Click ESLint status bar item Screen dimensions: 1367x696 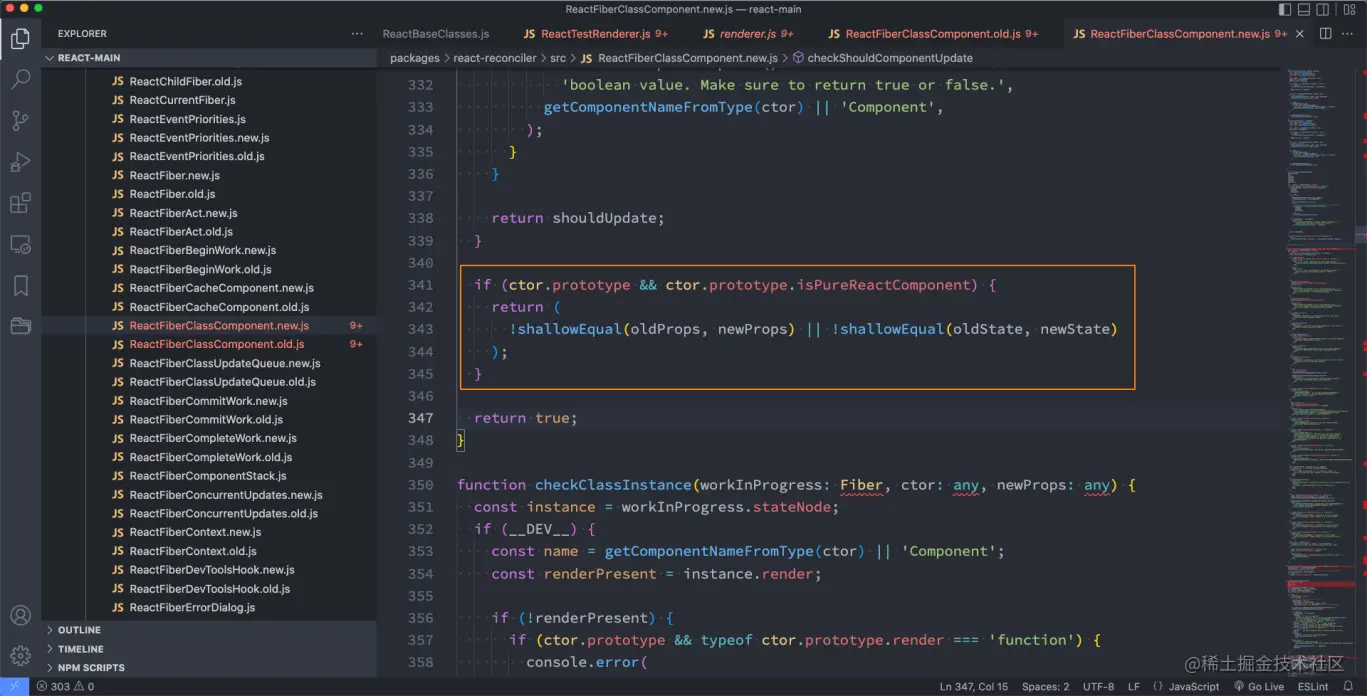1313,687
